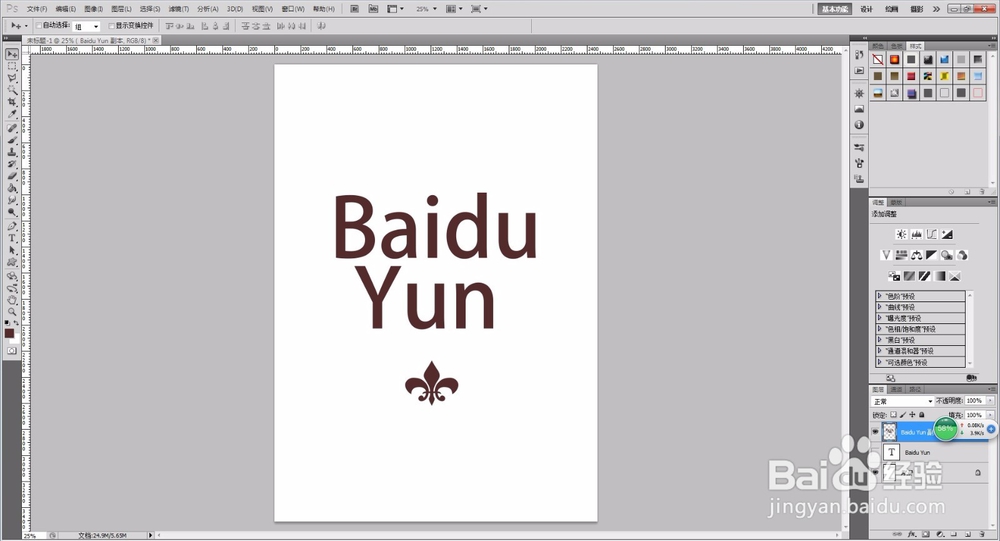
Task: Select the Crop tool
Action: coord(12,103)
